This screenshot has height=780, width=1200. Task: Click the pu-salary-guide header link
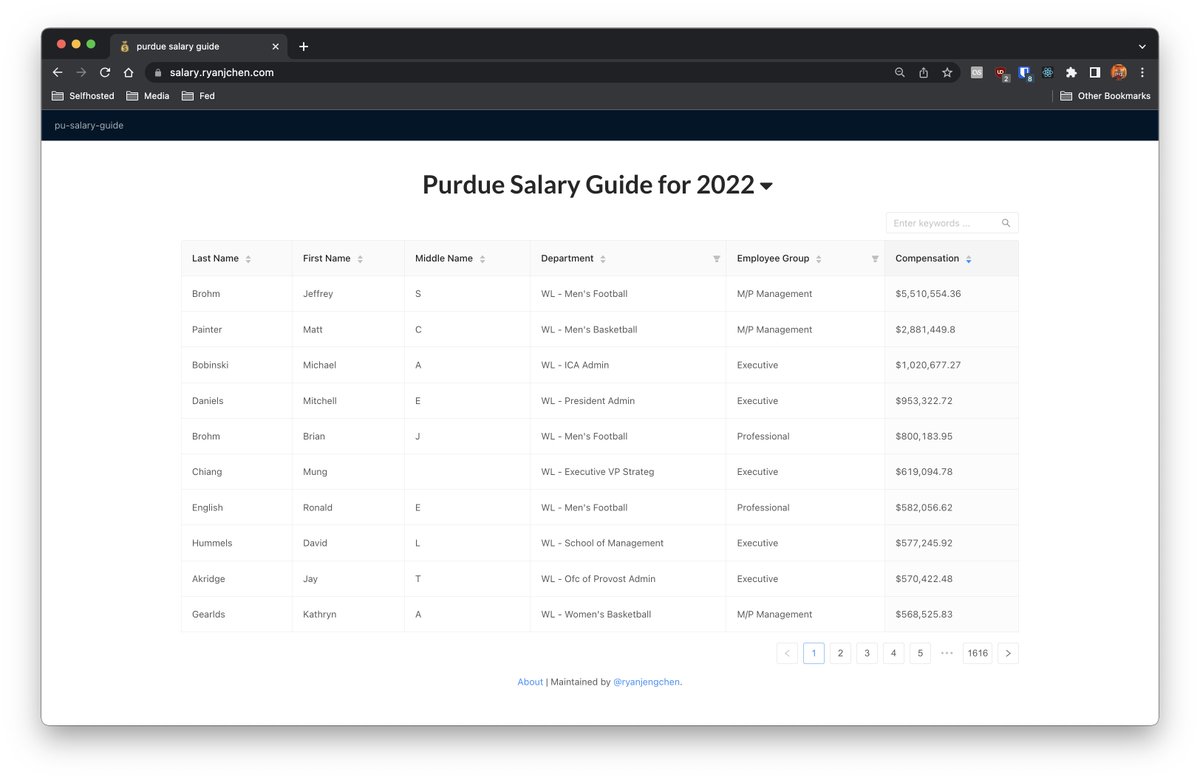(89, 126)
